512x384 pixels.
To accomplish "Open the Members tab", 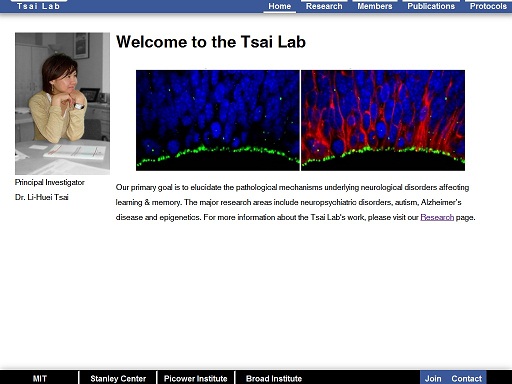I will pos(375,6).
